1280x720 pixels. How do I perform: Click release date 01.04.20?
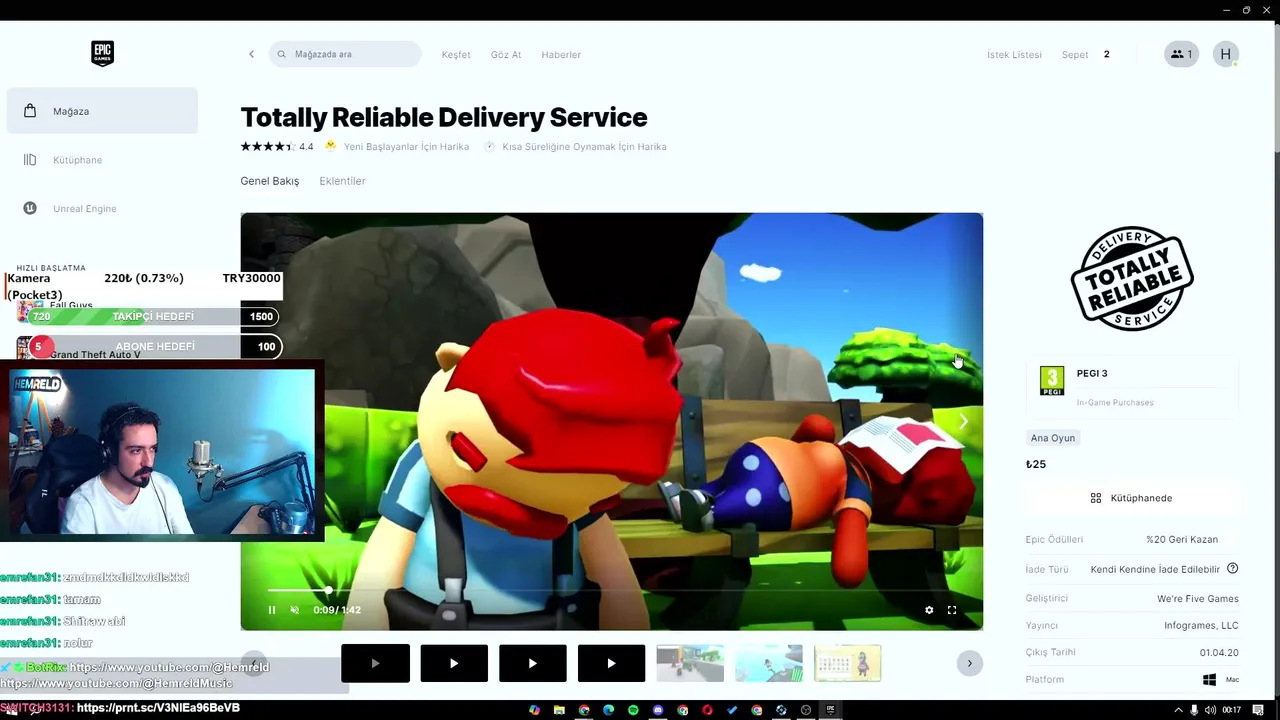pyautogui.click(x=1219, y=653)
